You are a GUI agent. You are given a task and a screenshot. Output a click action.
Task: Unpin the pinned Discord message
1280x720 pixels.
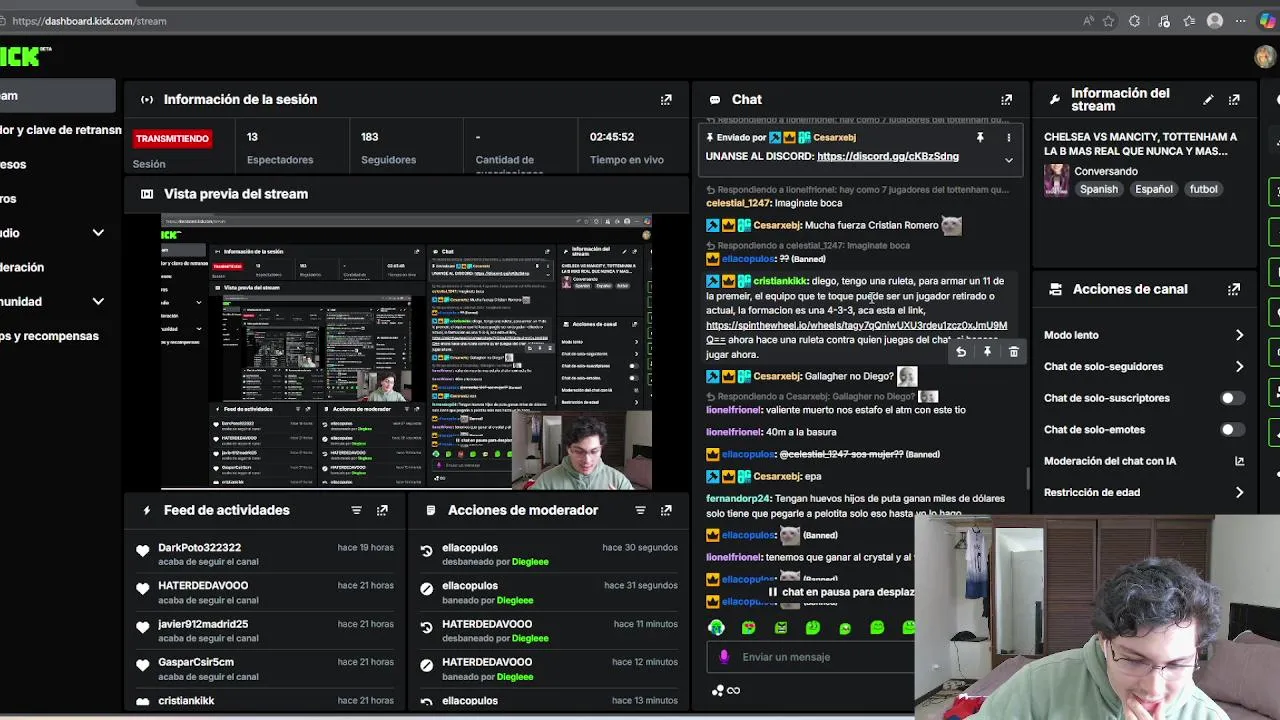pos(980,138)
